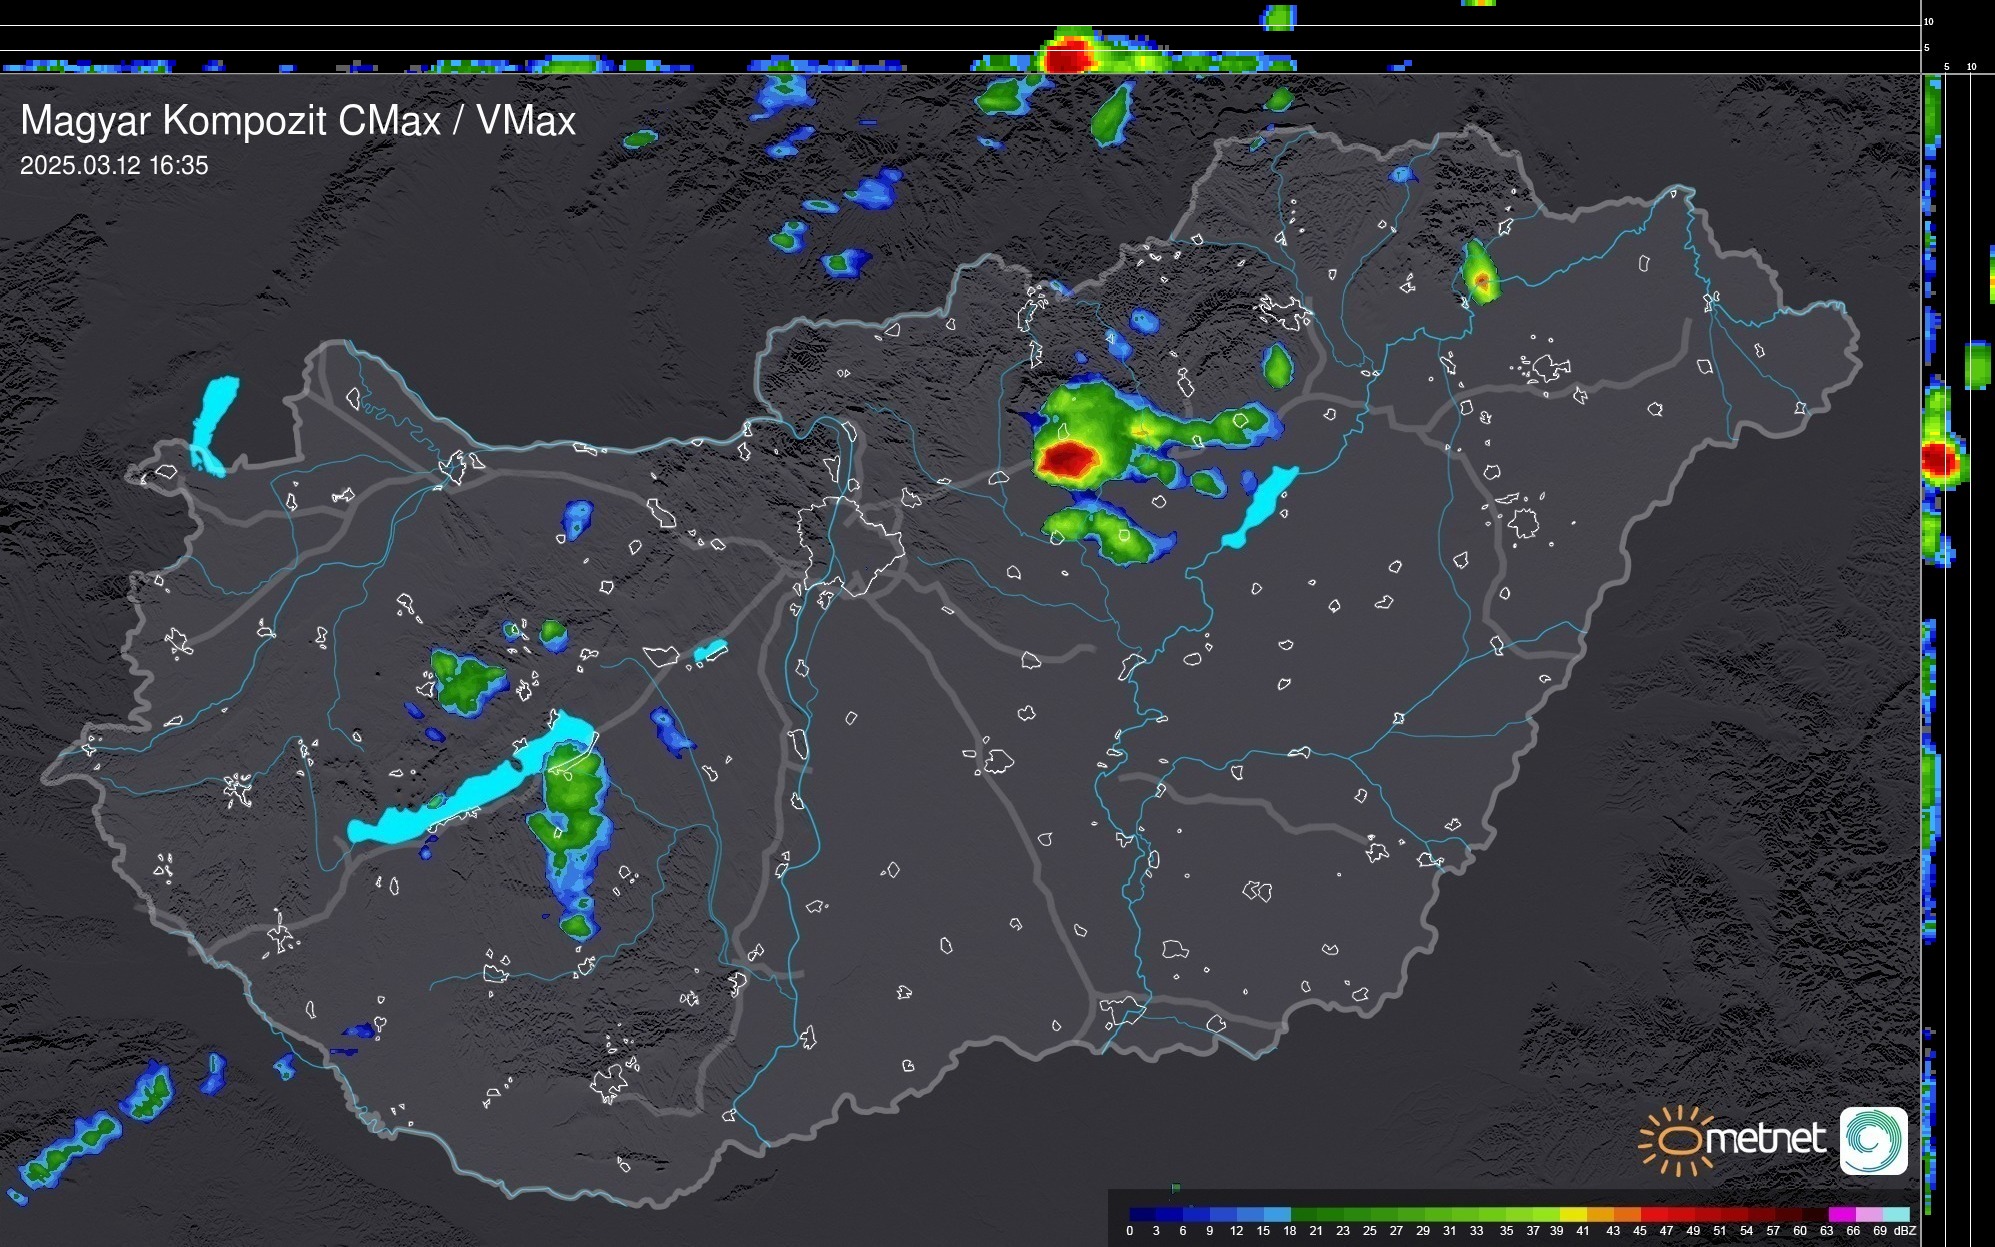Click the green rain band south of Balaton
This screenshot has width=1995, height=1247.
coord(573,800)
